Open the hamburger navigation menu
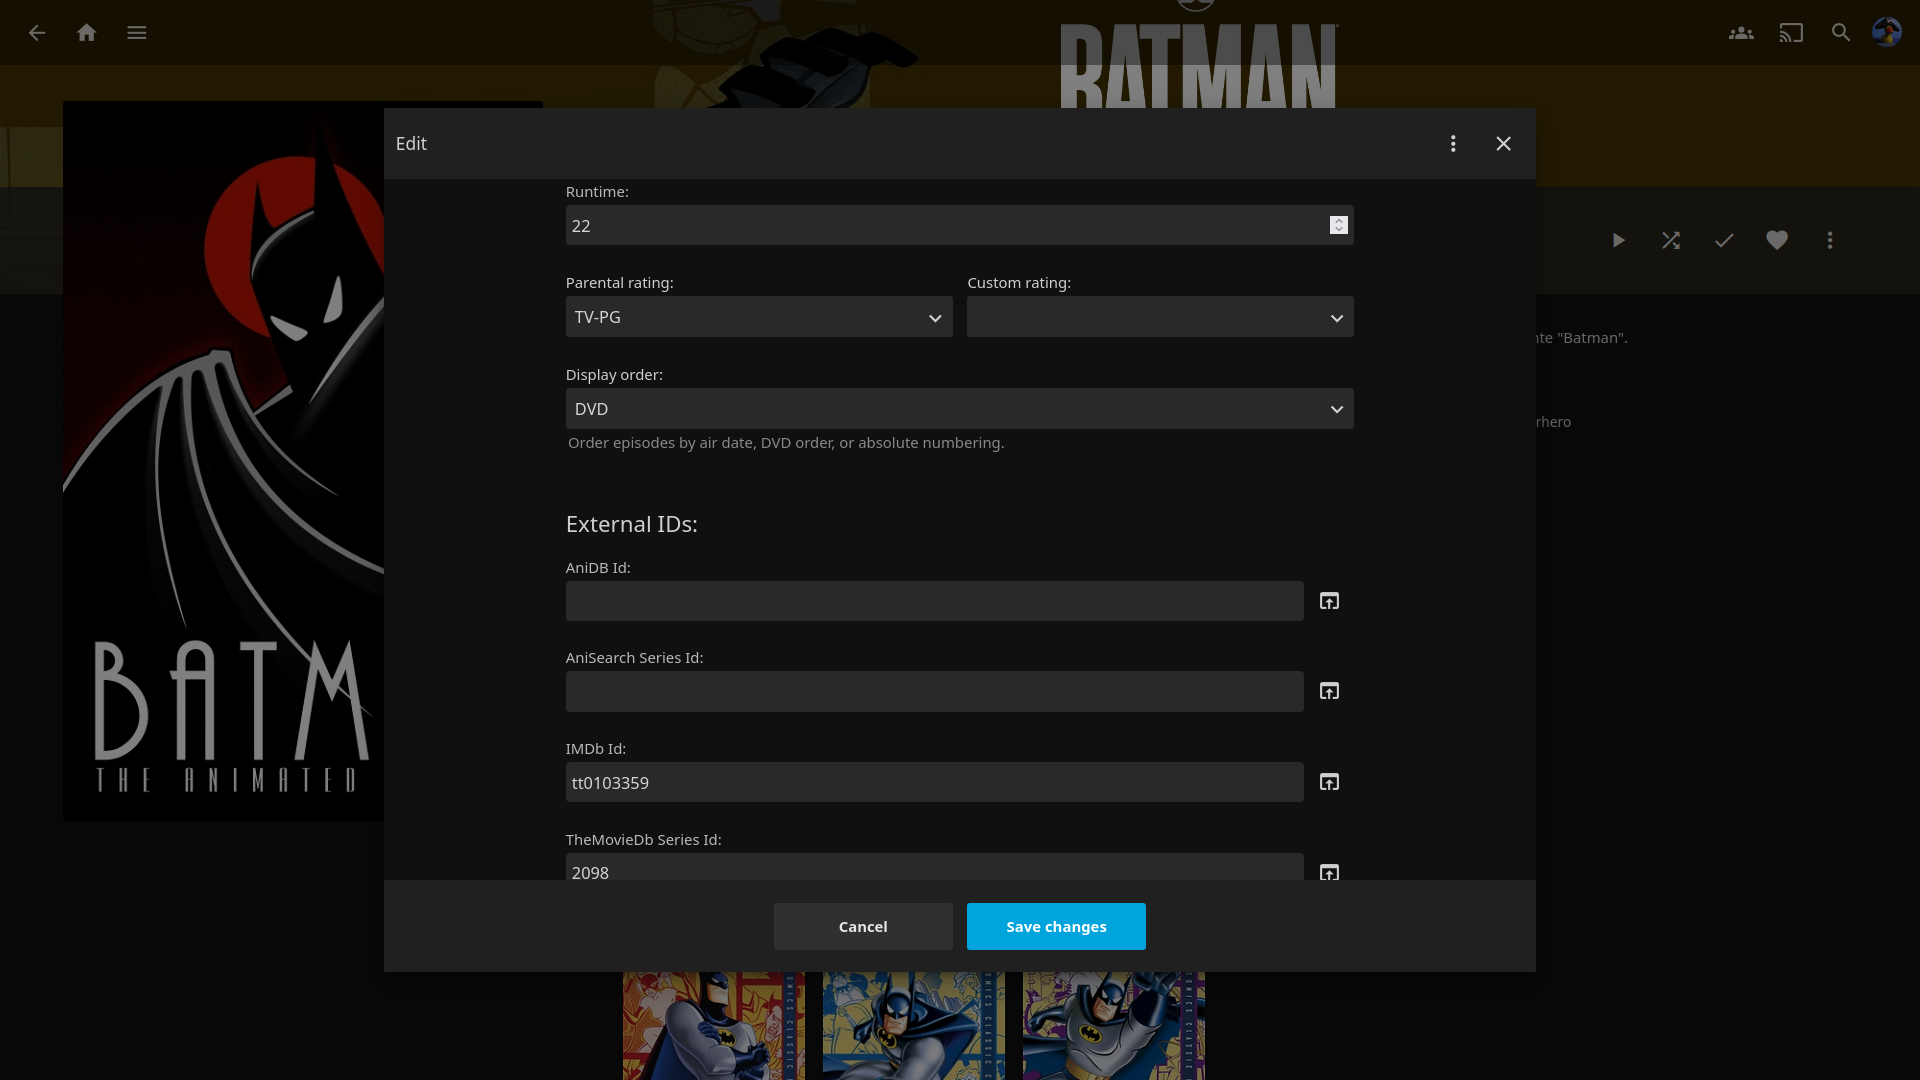This screenshot has height=1080, width=1920. coord(137,33)
